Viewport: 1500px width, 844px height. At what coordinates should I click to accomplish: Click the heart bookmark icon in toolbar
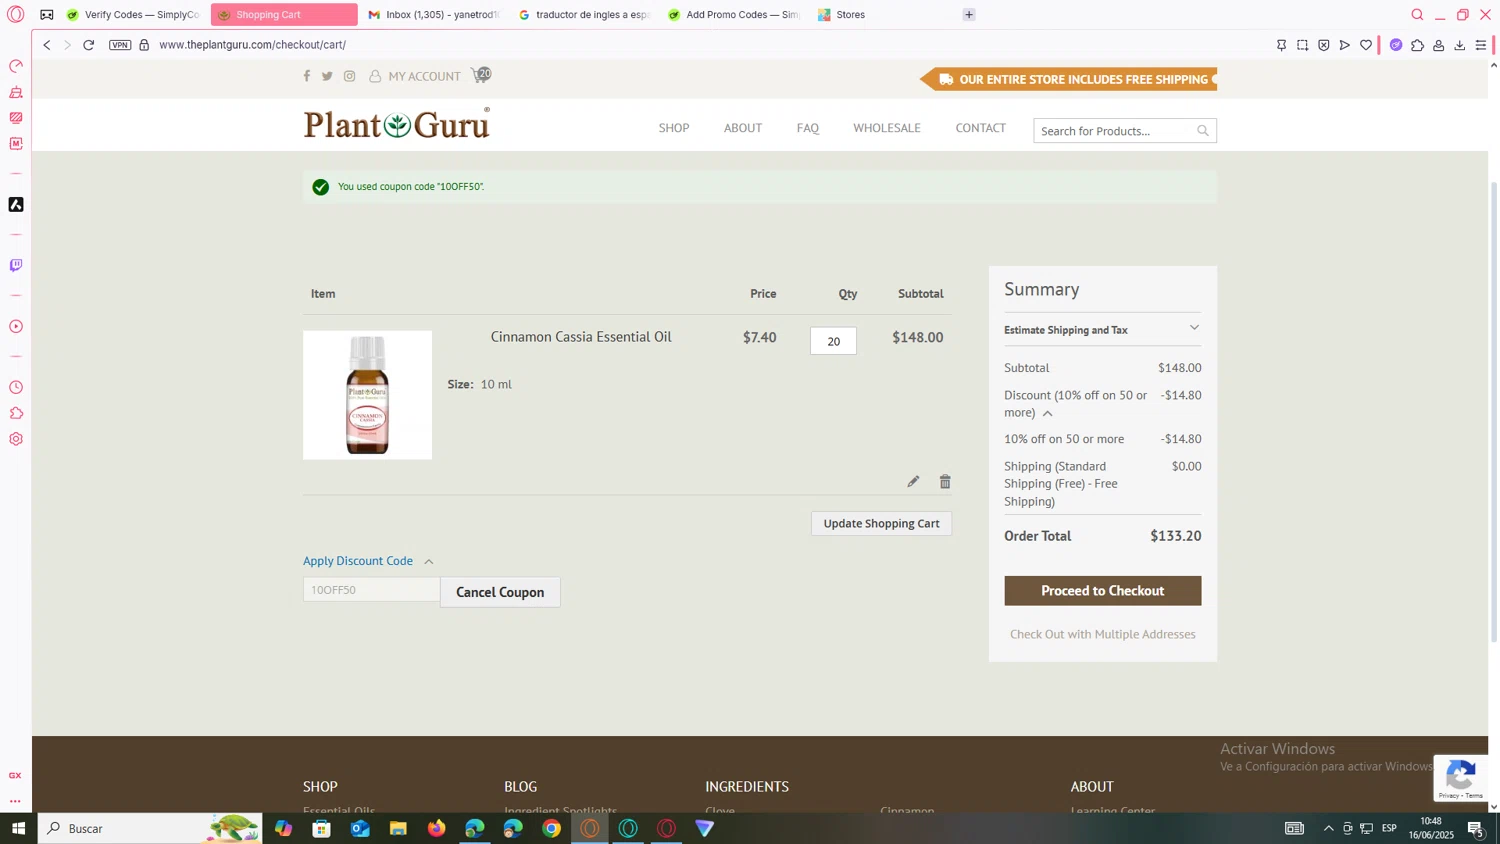click(1366, 45)
